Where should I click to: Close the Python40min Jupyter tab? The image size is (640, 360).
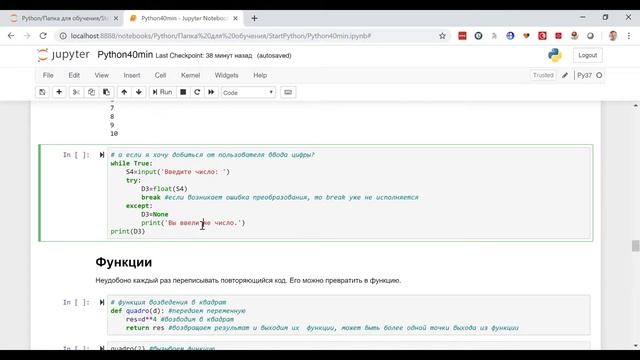pyautogui.click(x=236, y=18)
